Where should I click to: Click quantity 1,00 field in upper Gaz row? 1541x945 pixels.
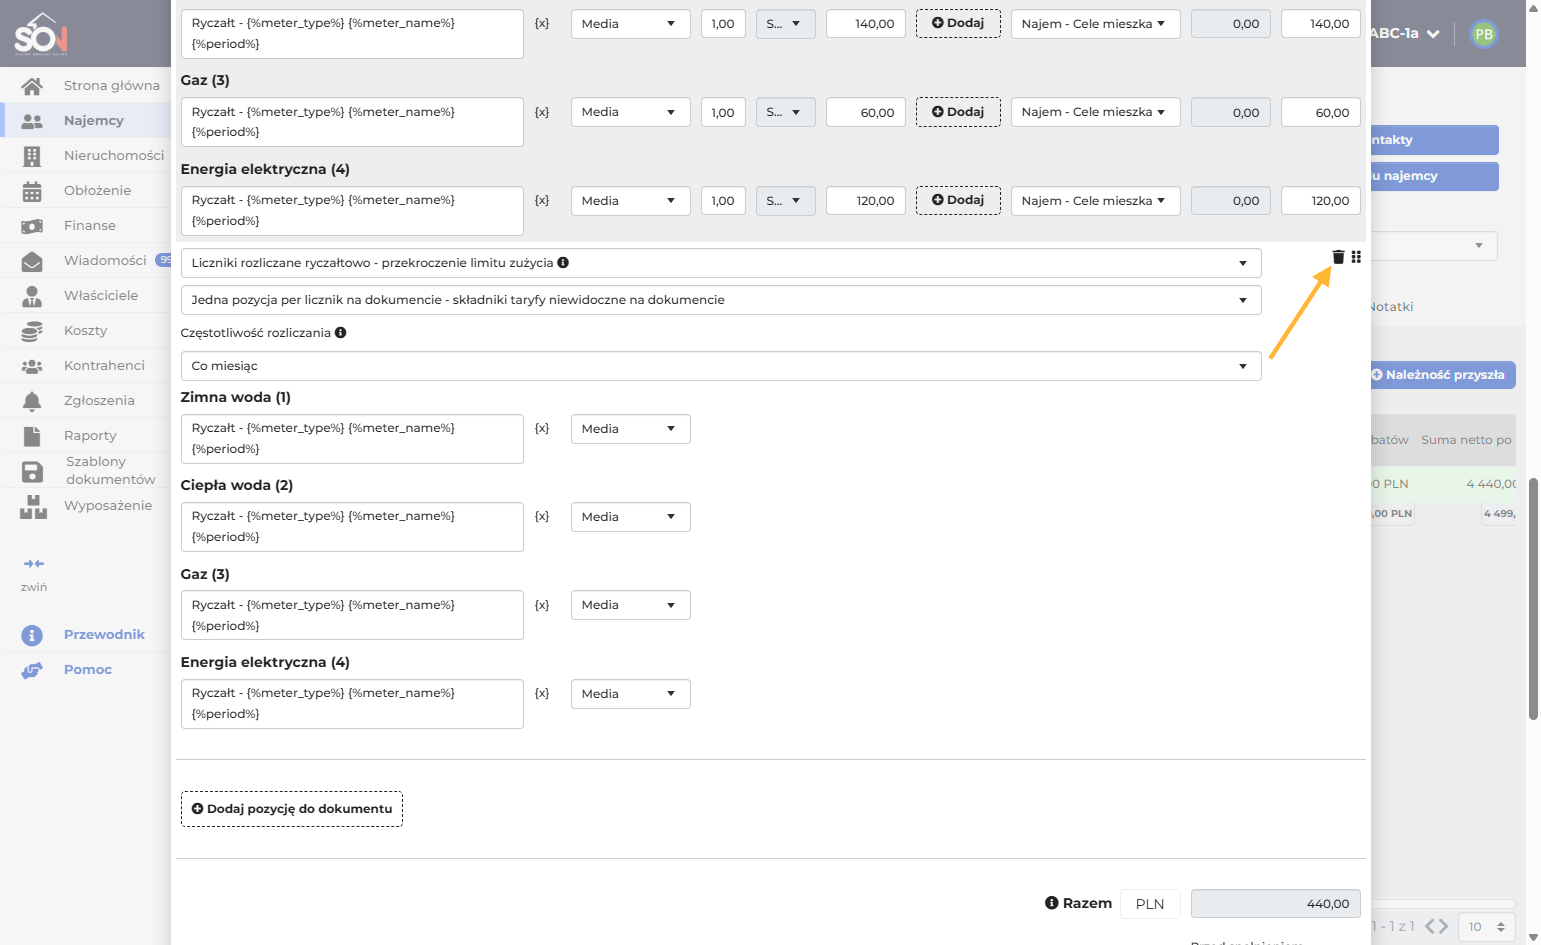pyautogui.click(x=723, y=113)
